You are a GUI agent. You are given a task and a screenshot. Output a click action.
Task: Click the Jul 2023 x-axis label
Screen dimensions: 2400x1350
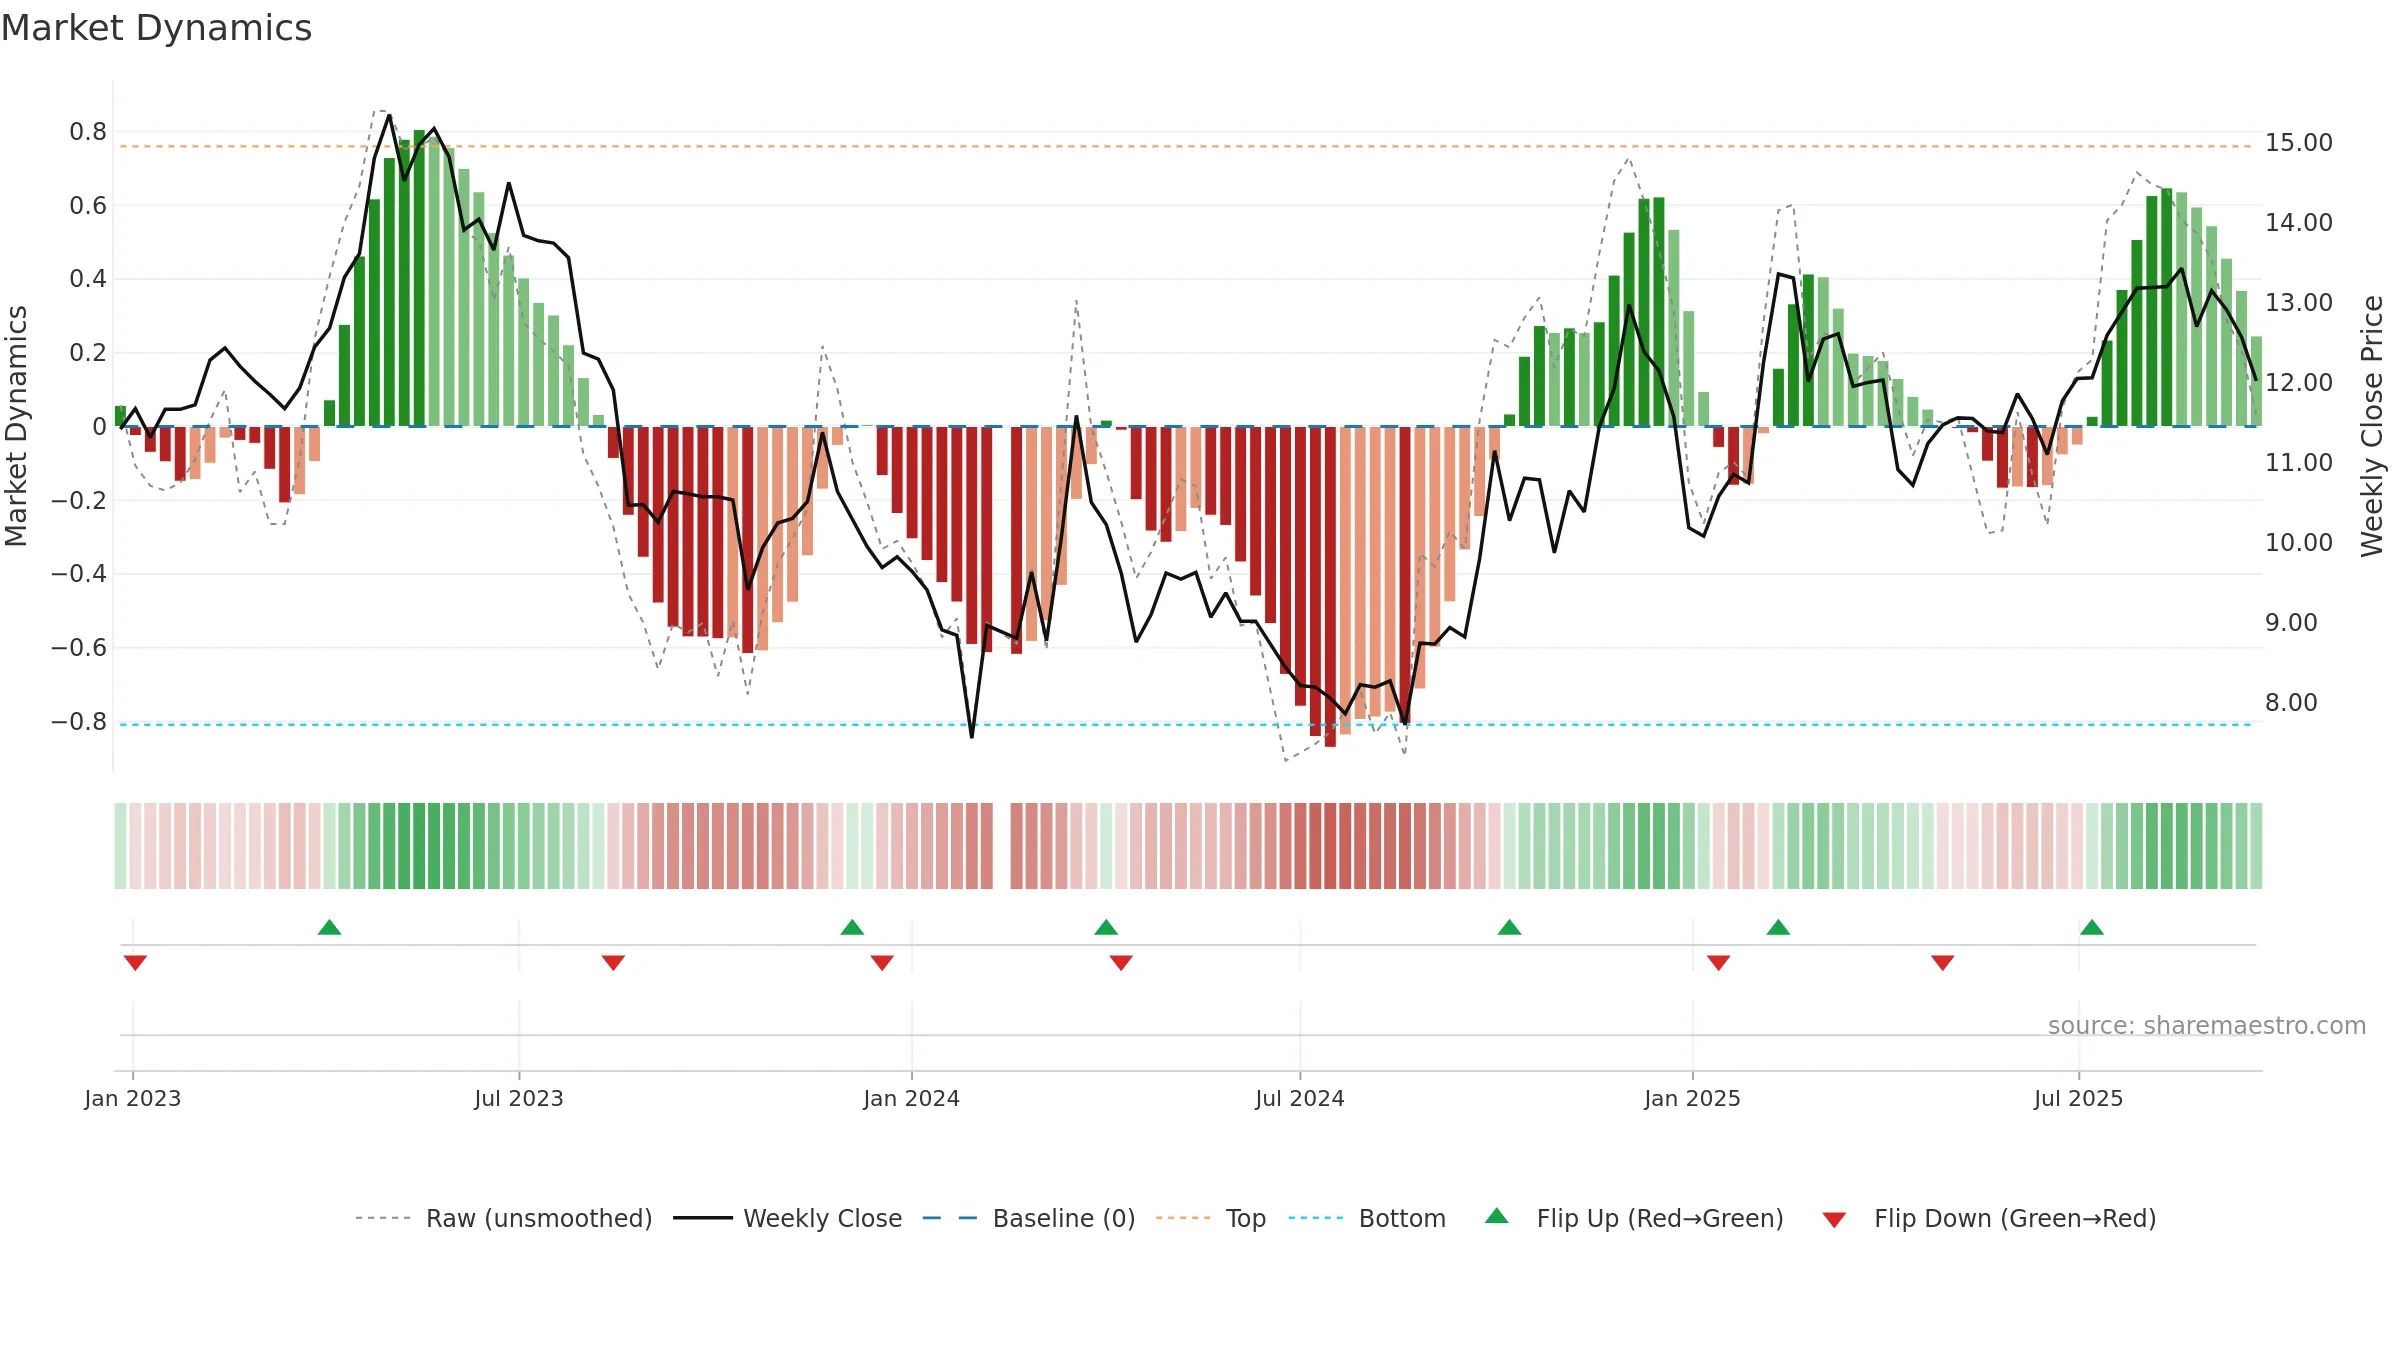519,1098
